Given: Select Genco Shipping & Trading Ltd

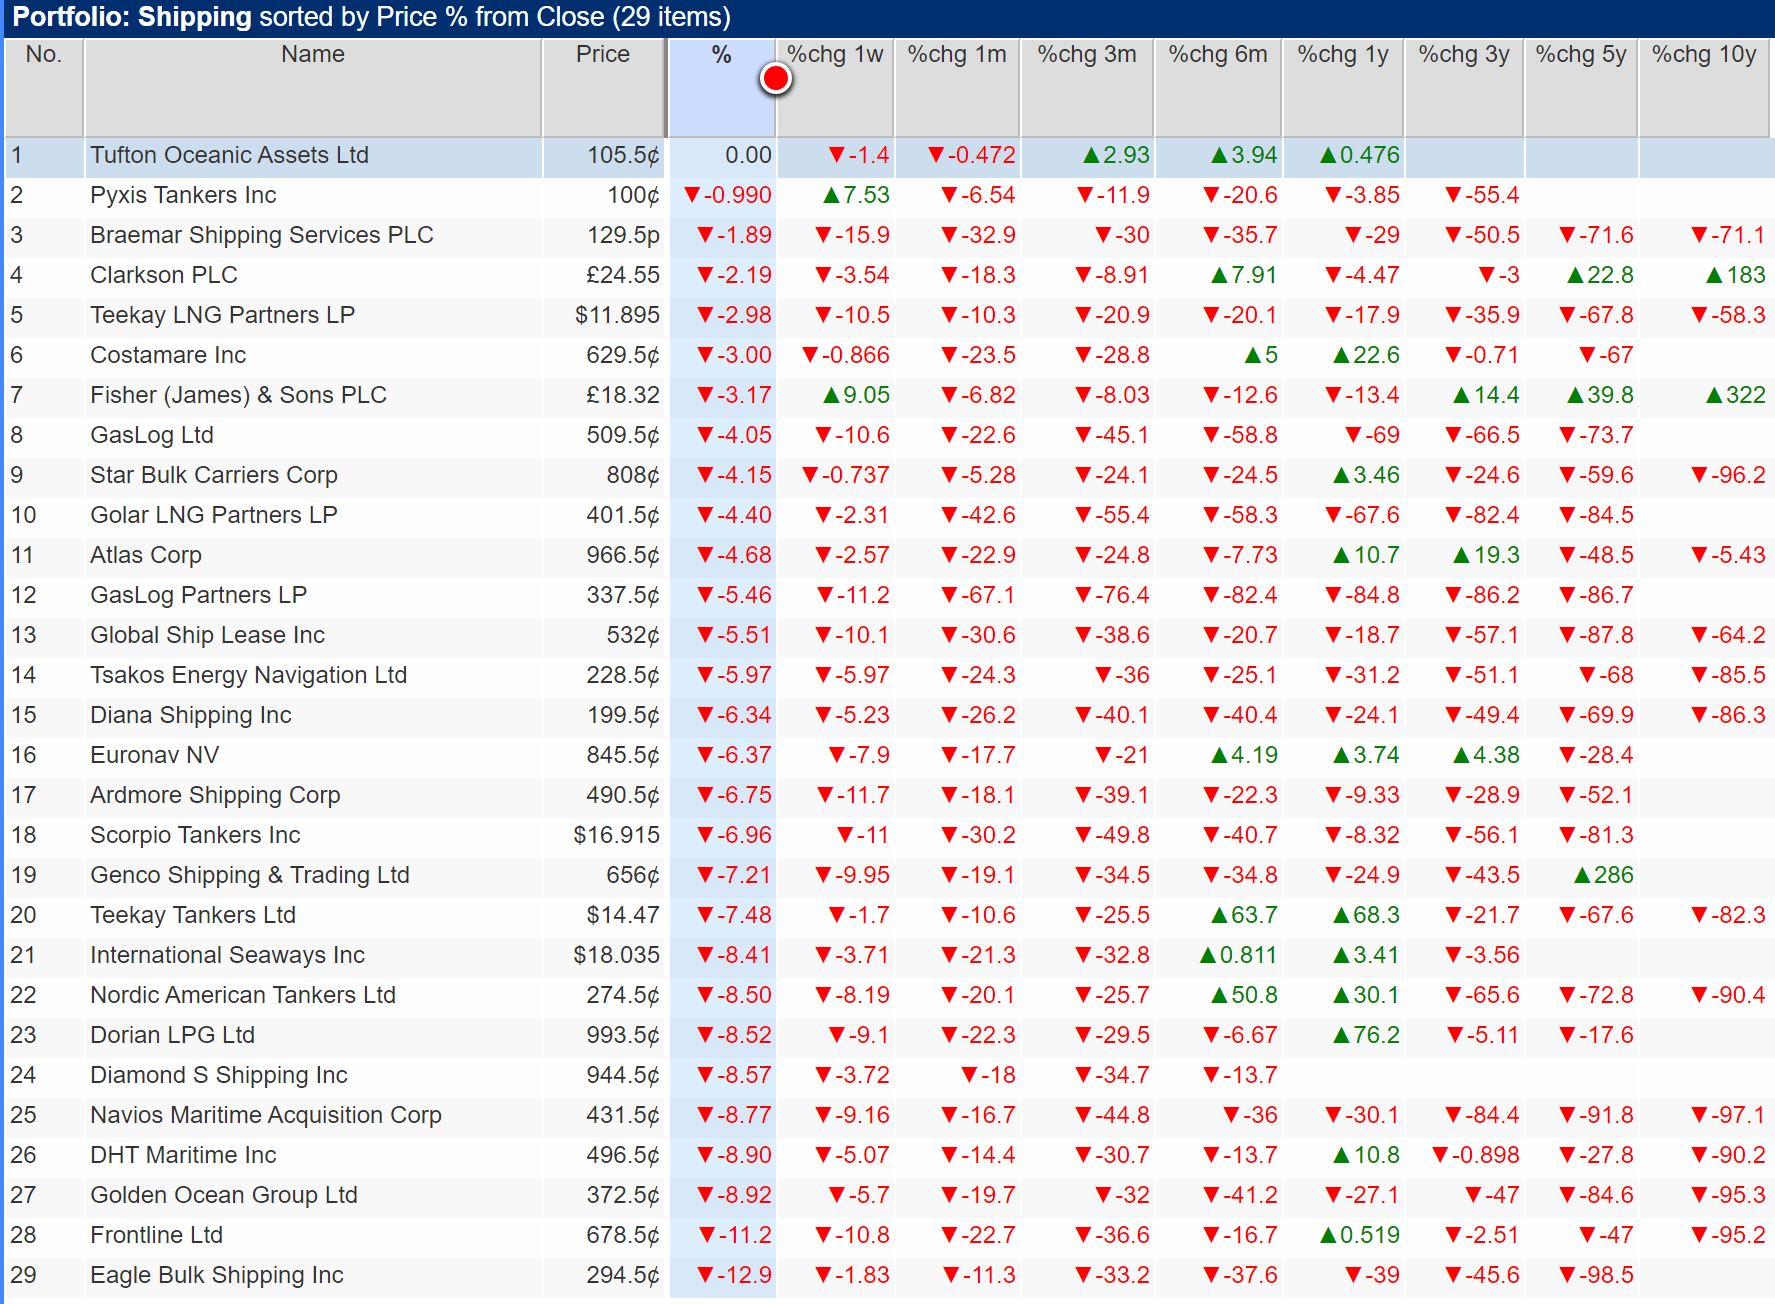Looking at the screenshot, I should (x=250, y=875).
